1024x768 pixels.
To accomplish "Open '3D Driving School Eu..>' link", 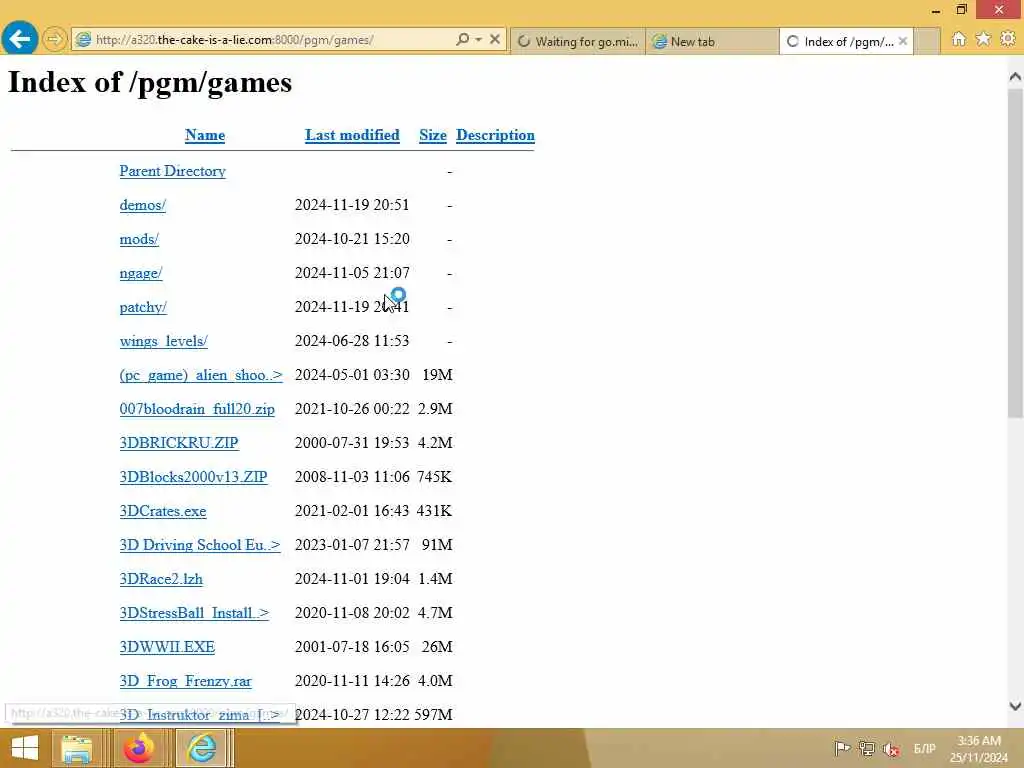I will [x=200, y=545].
